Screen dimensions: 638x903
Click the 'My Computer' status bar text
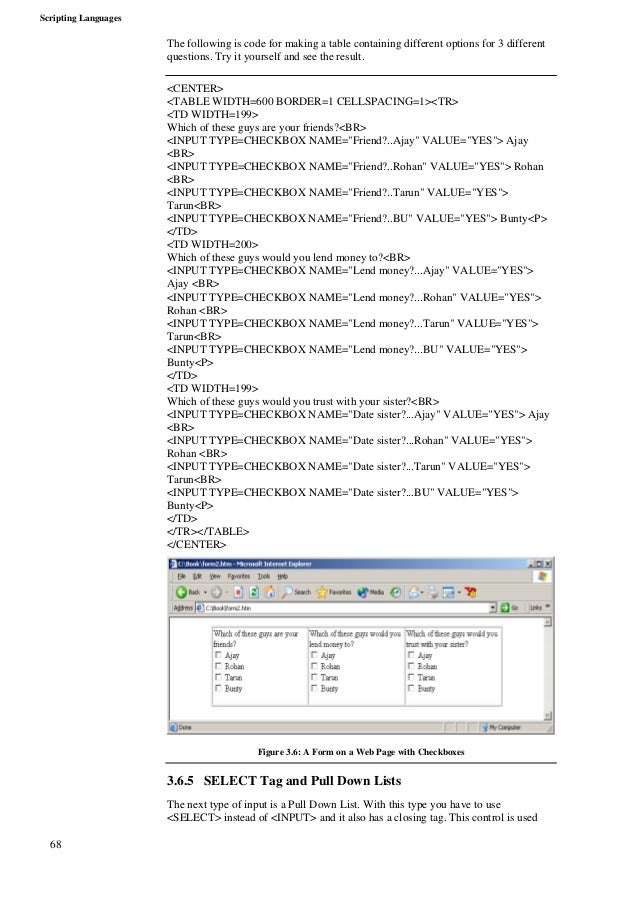[x=504, y=727]
